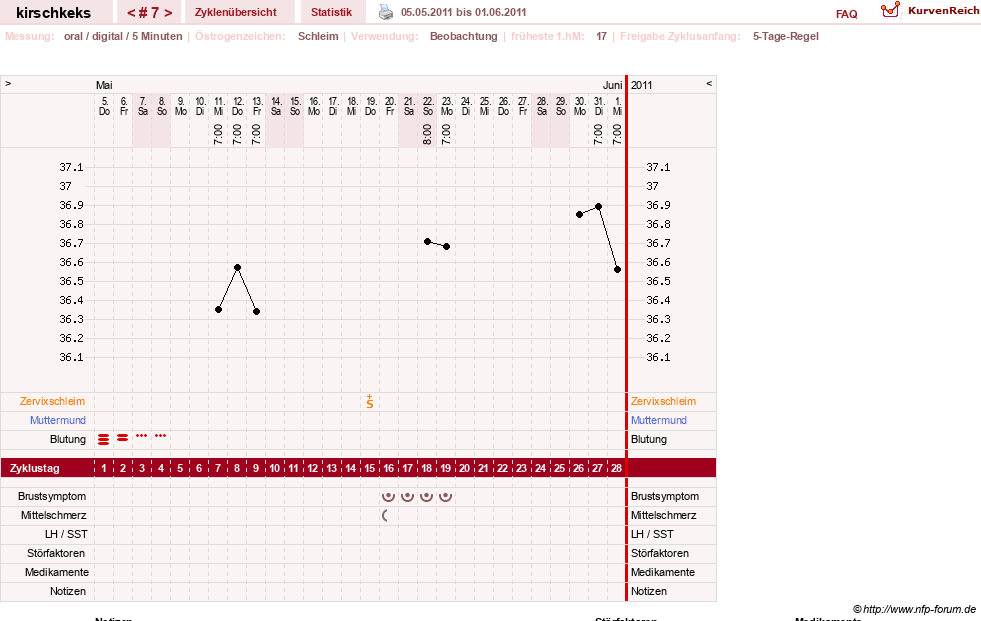Select the spotting dots on cycle day 4
The width and height of the screenshot is (981, 621).
coord(161,435)
